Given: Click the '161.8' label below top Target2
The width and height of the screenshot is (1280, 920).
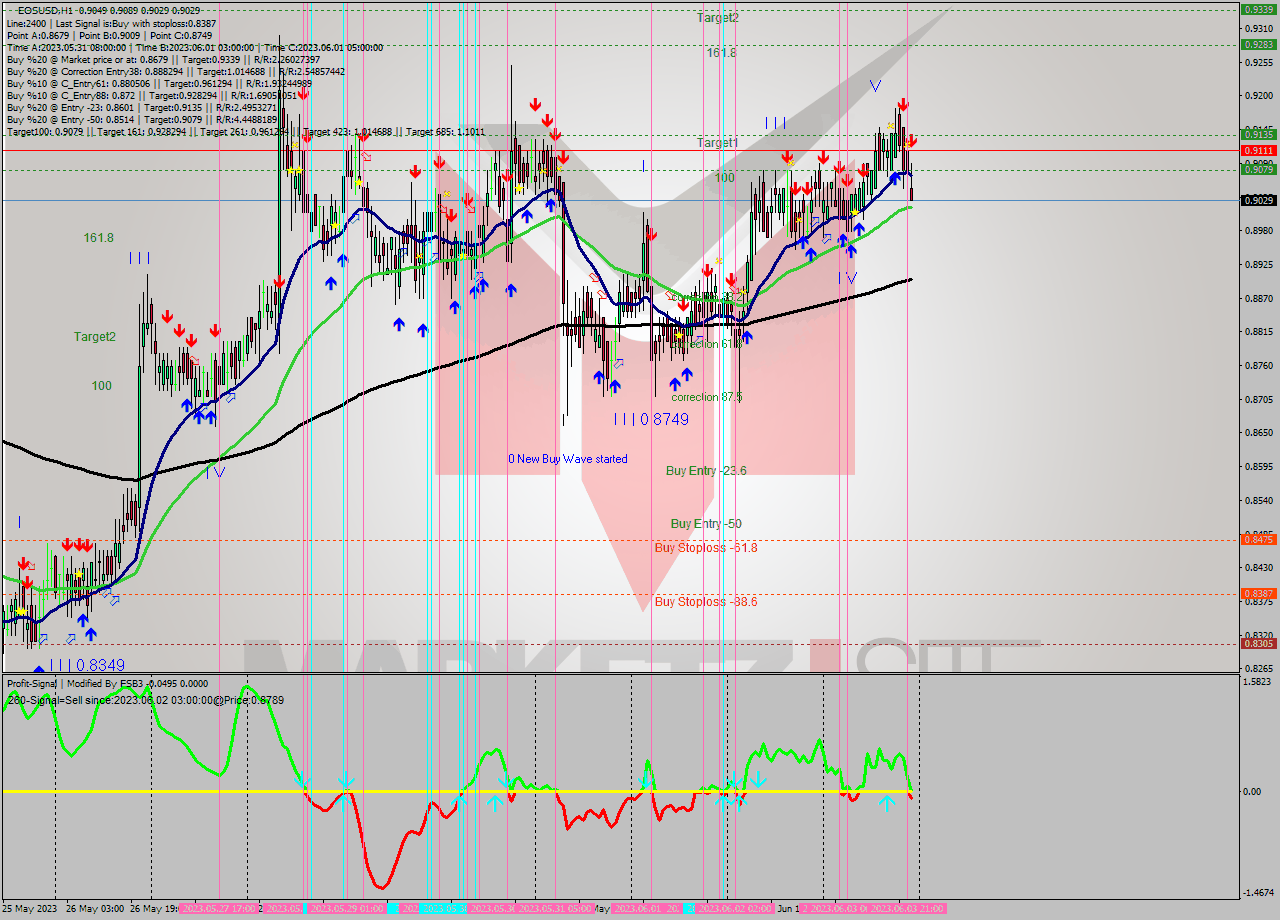Looking at the screenshot, I should [x=721, y=53].
